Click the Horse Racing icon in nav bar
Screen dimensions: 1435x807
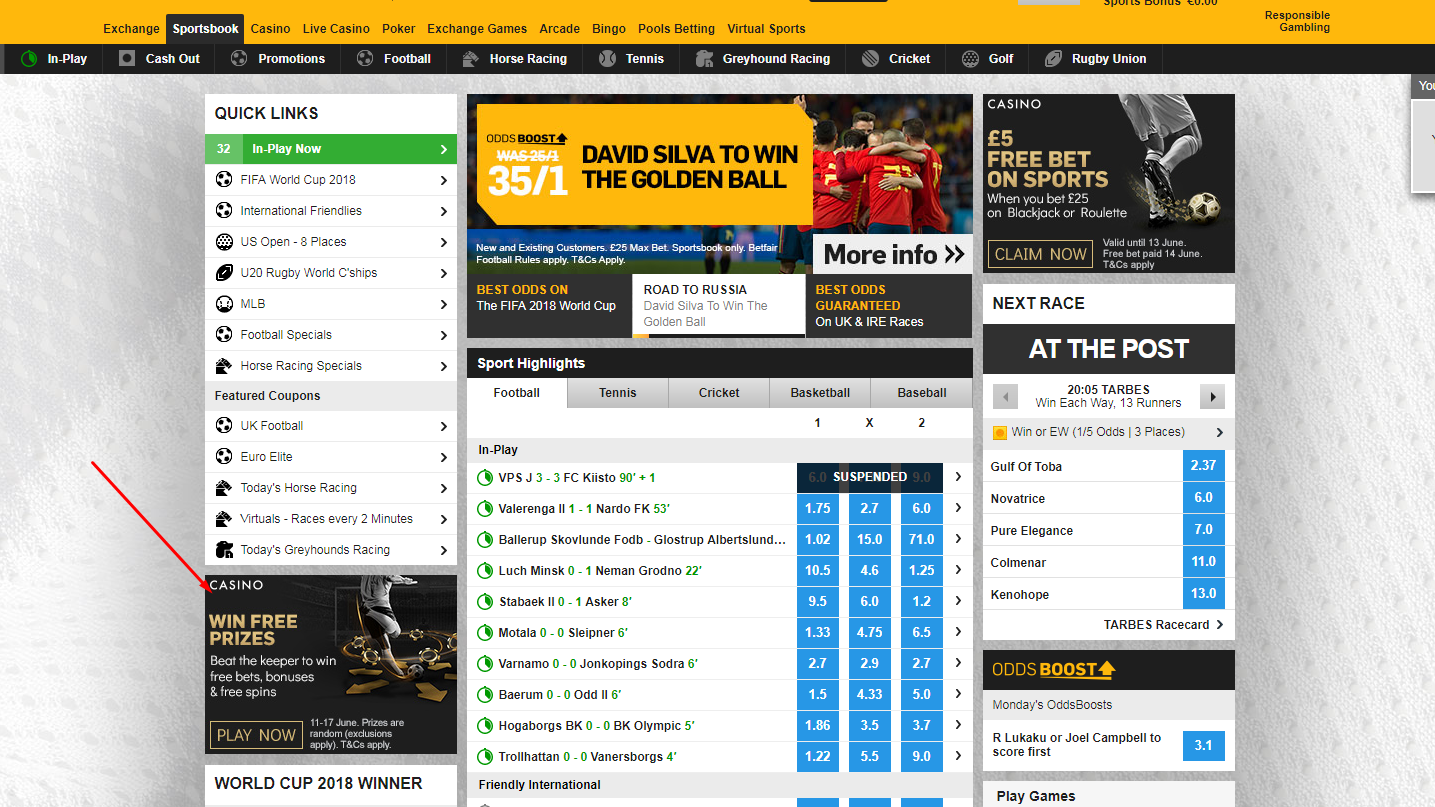click(x=470, y=59)
